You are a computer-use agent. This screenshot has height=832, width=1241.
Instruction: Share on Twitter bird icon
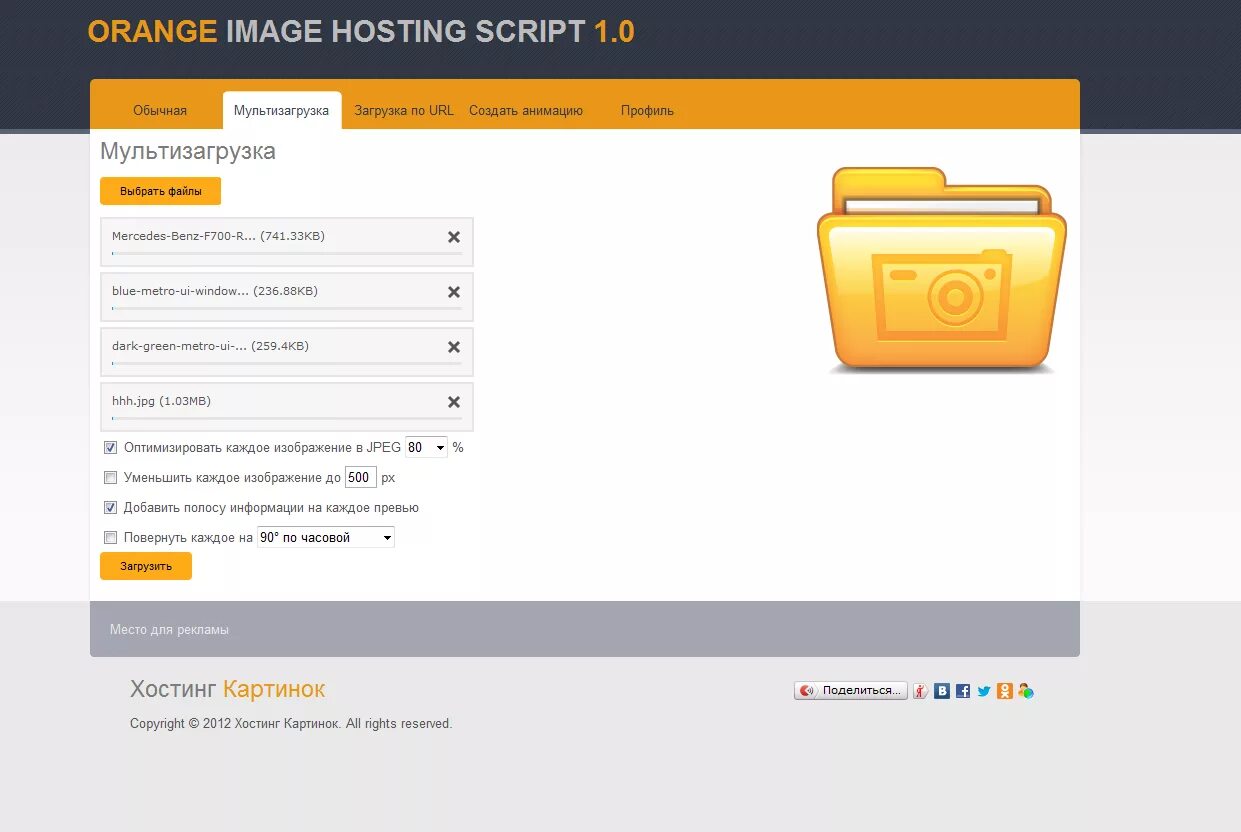(984, 691)
